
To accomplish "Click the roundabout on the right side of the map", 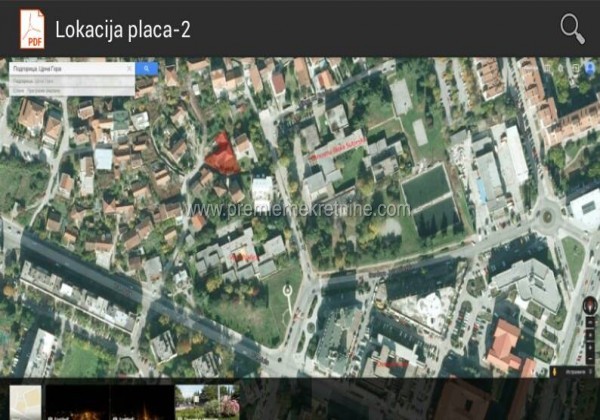I will click(x=548, y=214).
